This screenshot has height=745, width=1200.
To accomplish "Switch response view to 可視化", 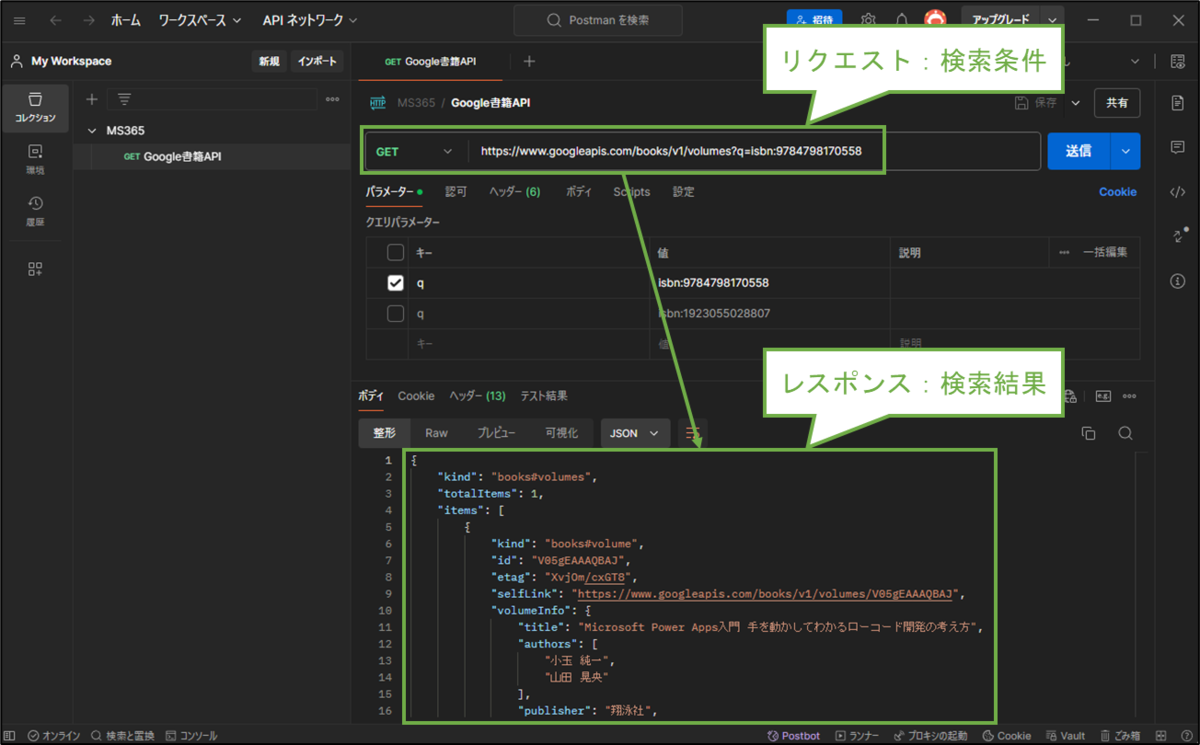I will pos(562,433).
